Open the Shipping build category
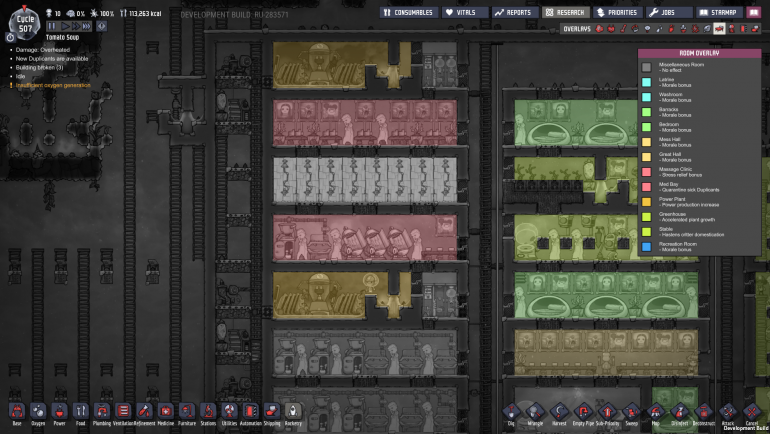 pos(272,411)
